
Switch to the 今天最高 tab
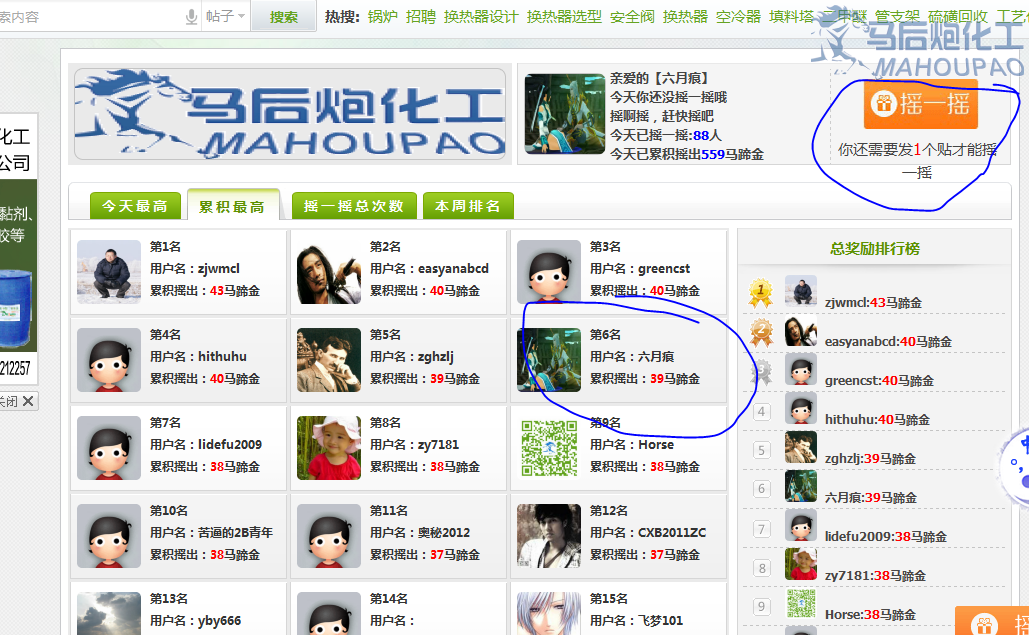[x=135, y=206]
